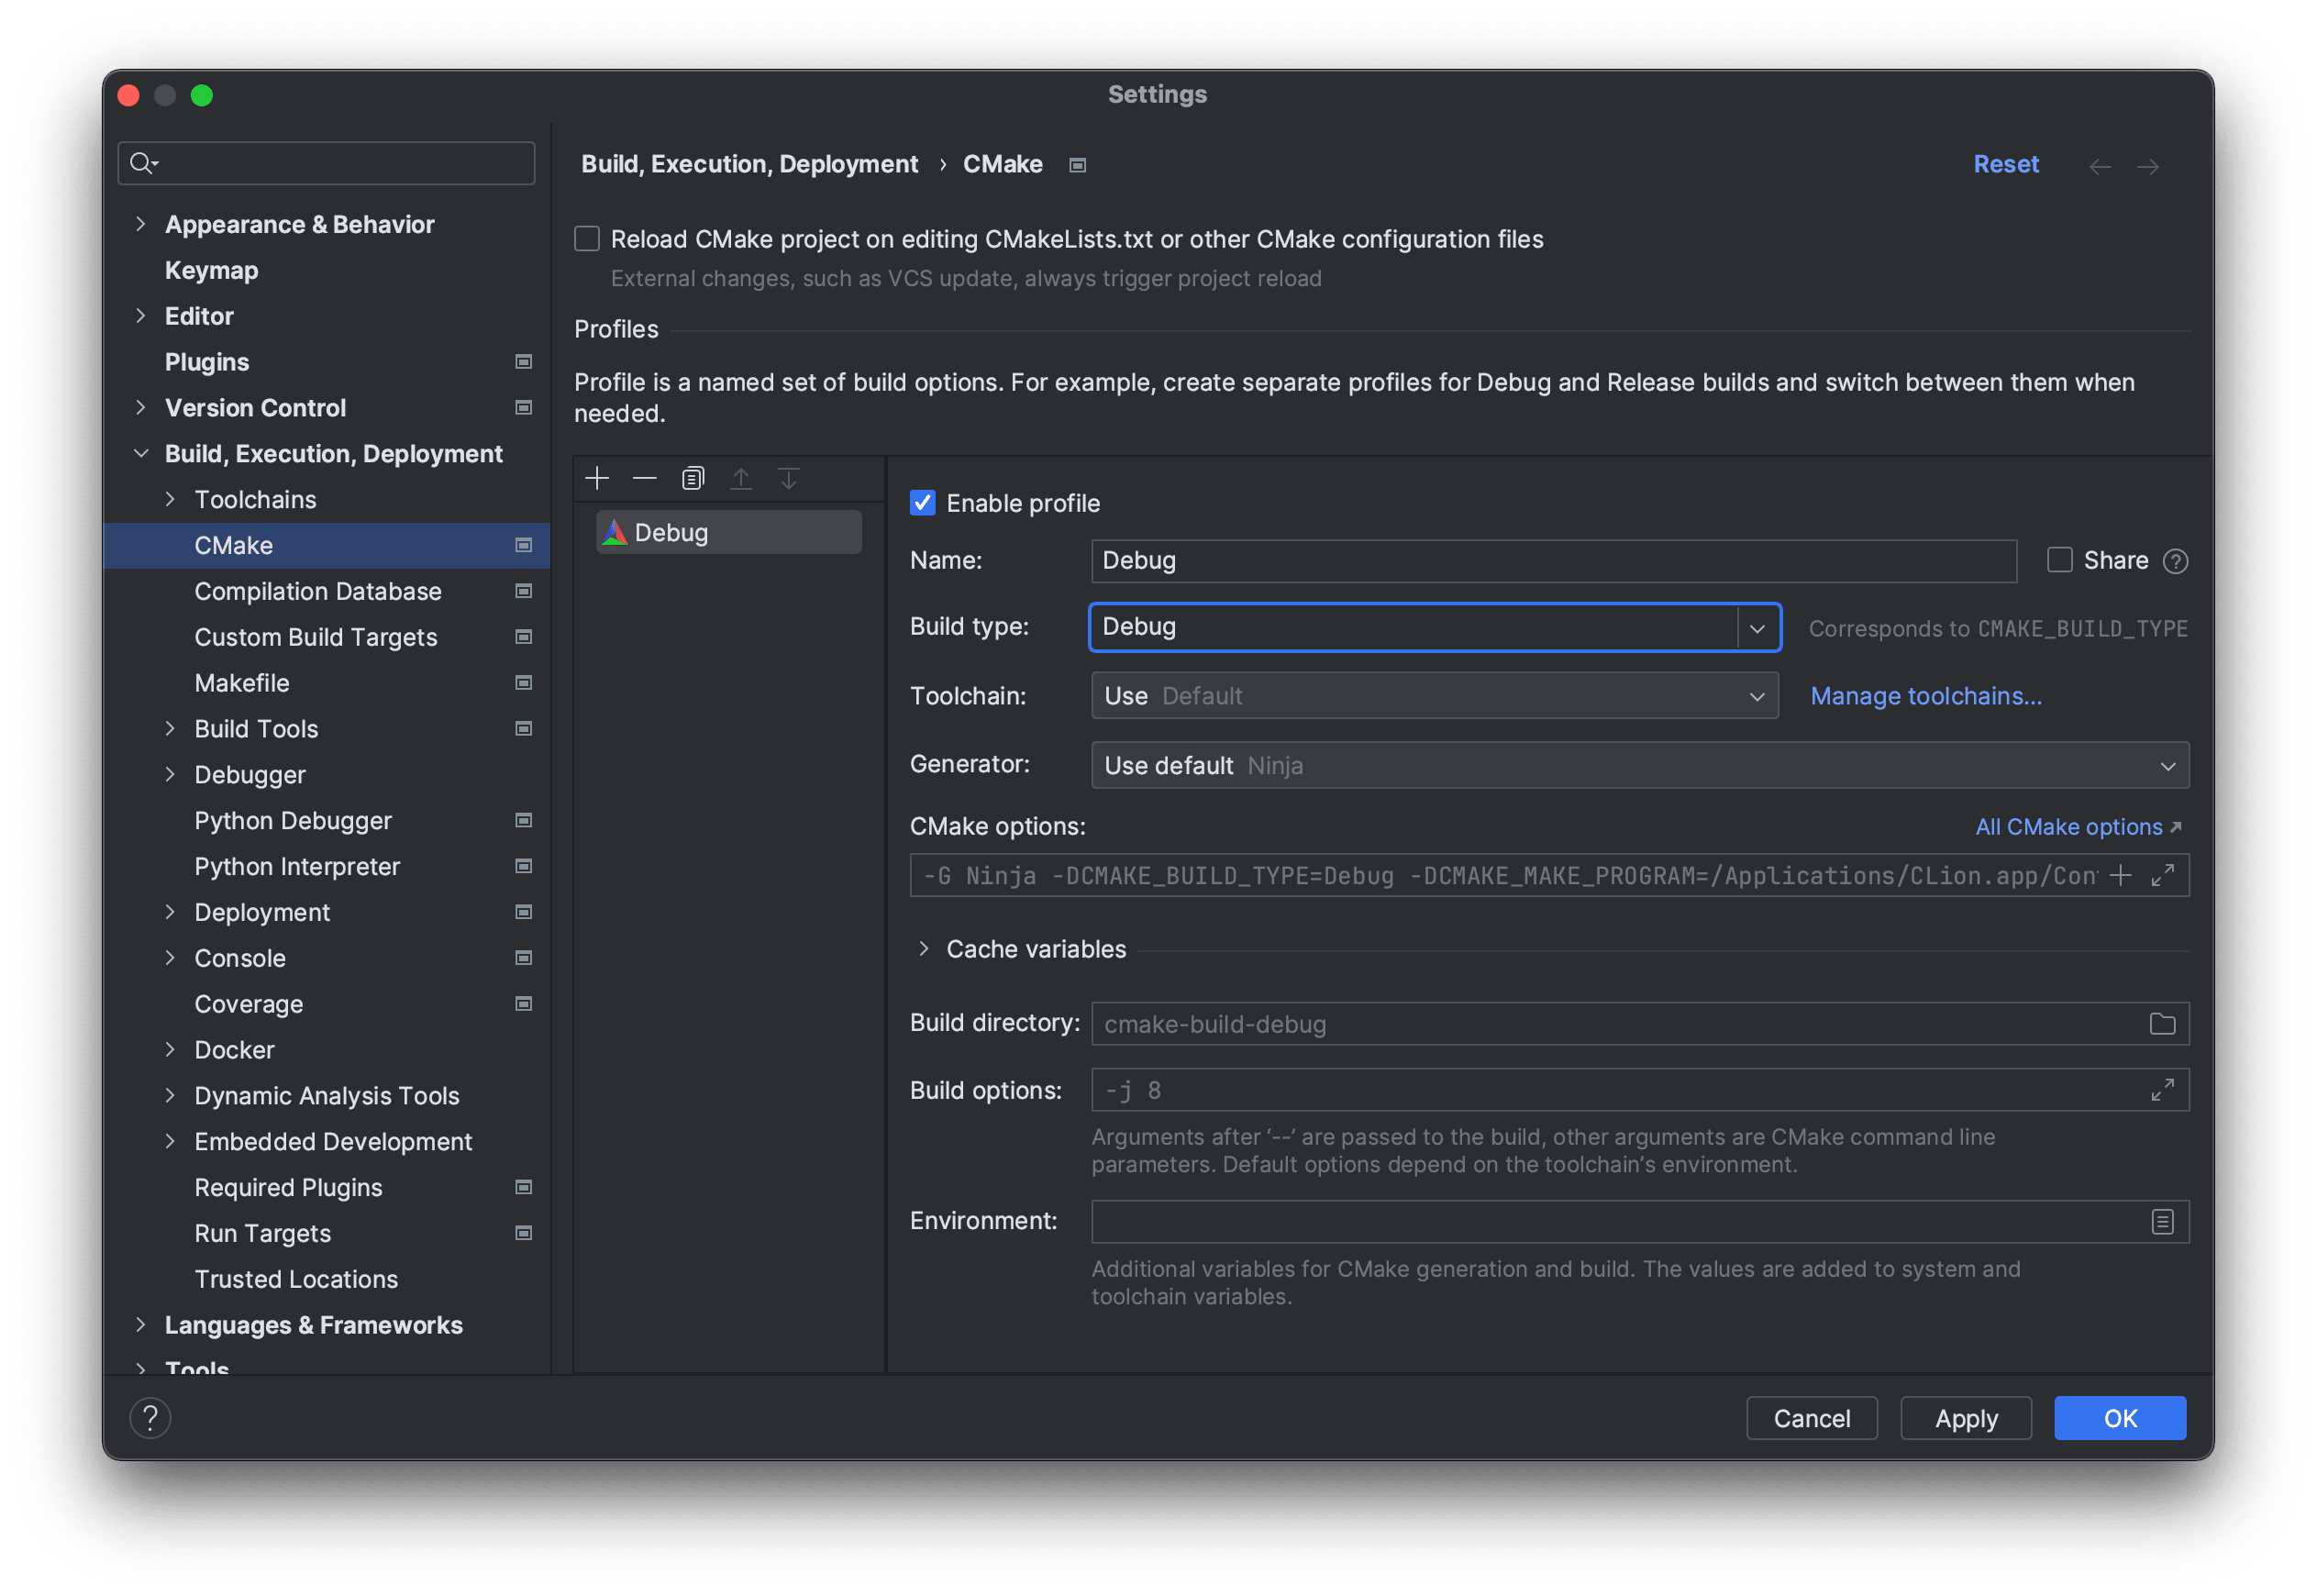The width and height of the screenshot is (2317, 1596).
Task: Check the Share checkbox
Action: coord(2060,560)
